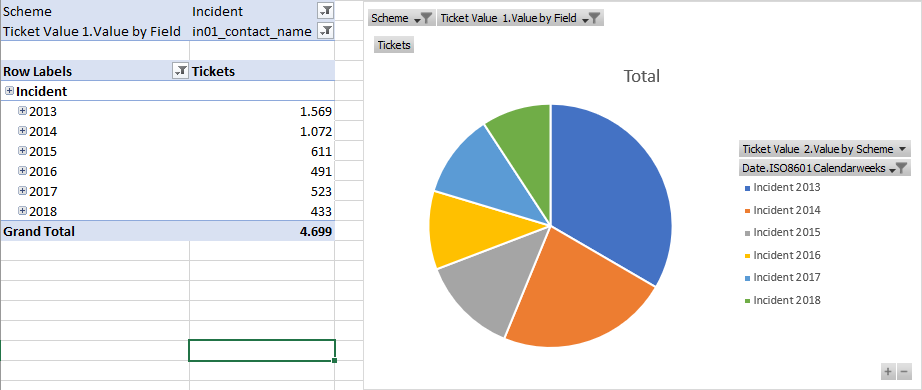The height and width of the screenshot is (390, 922).
Task: Expand the 2013 row
Action: 22,111
